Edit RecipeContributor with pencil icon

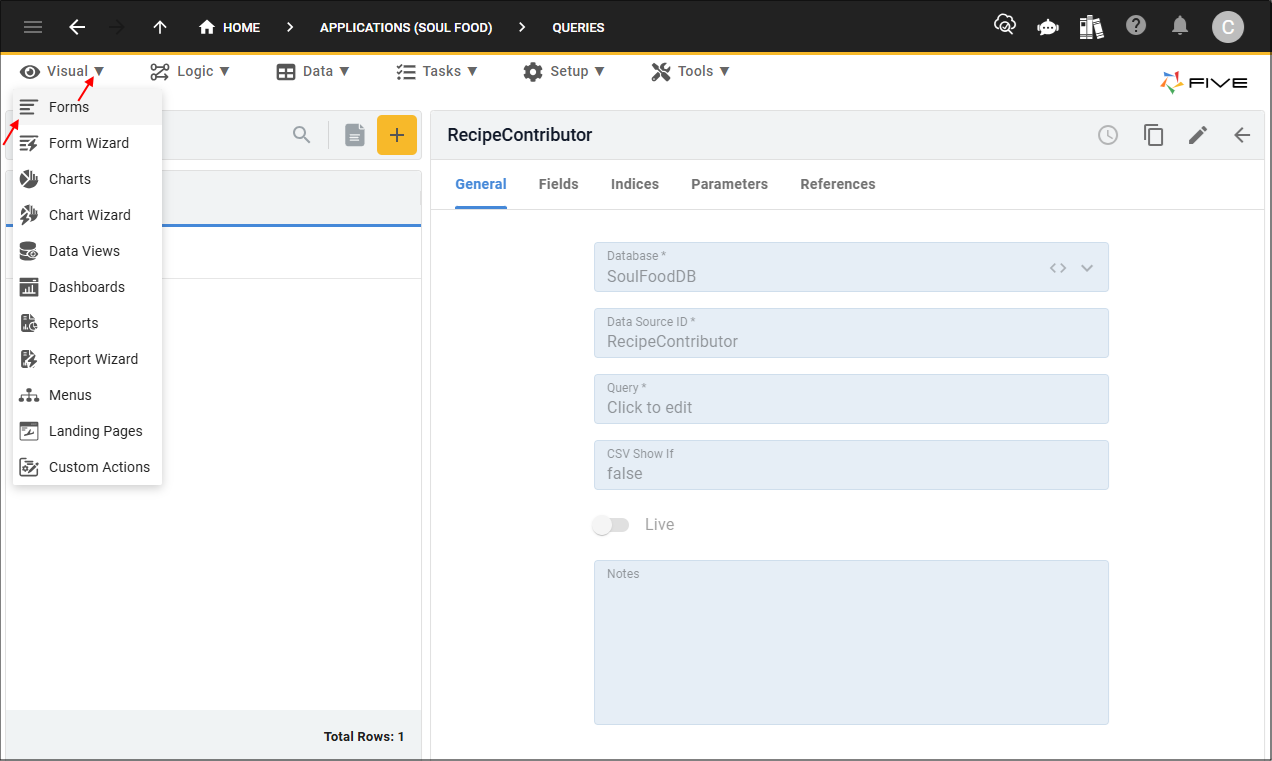pos(1198,135)
